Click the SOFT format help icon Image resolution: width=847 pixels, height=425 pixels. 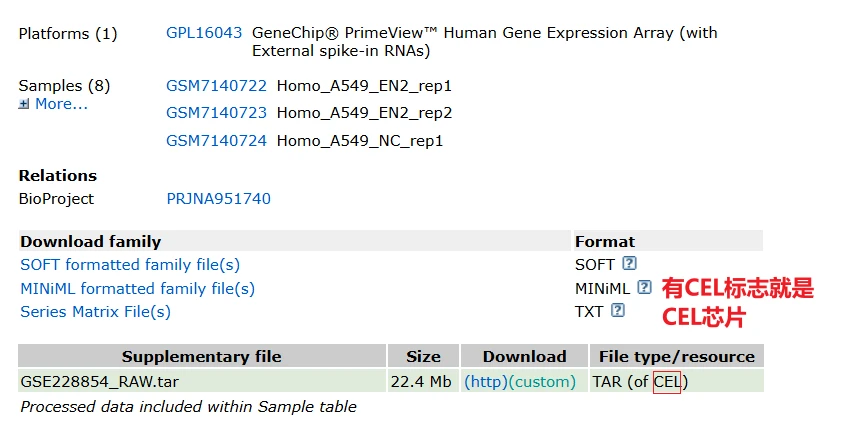(629, 264)
